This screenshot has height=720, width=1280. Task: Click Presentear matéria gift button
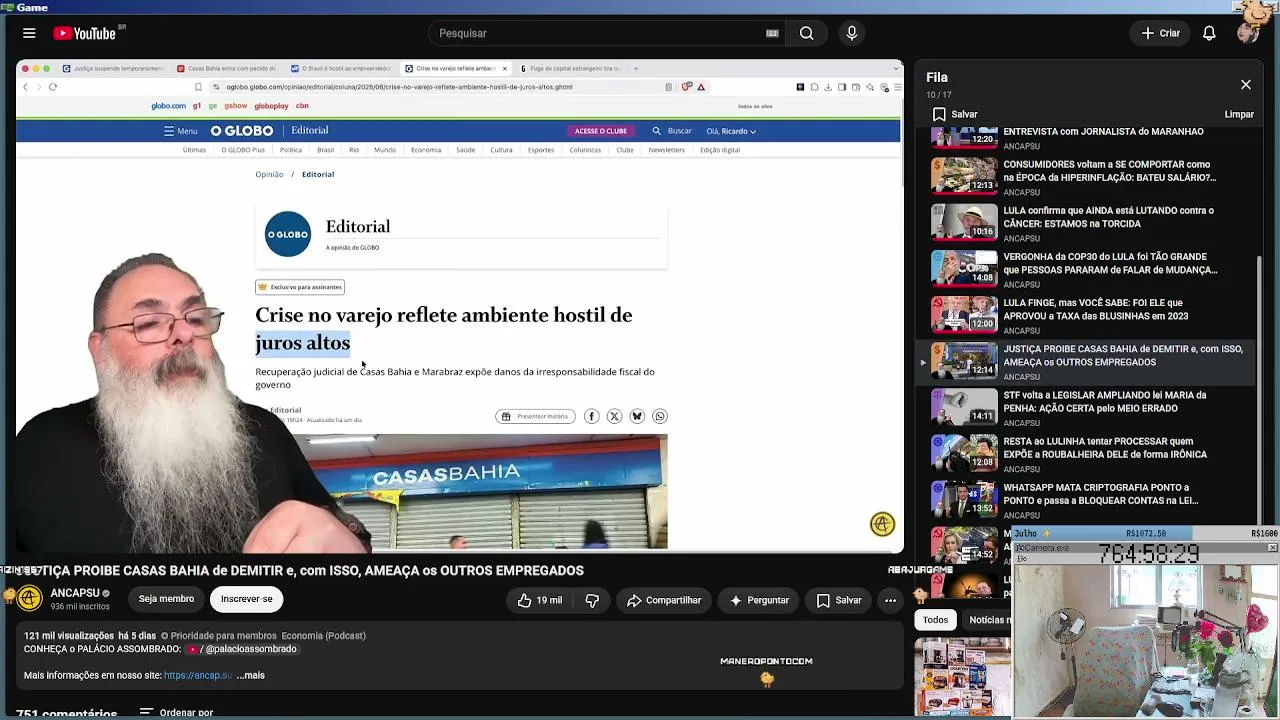(x=536, y=416)
